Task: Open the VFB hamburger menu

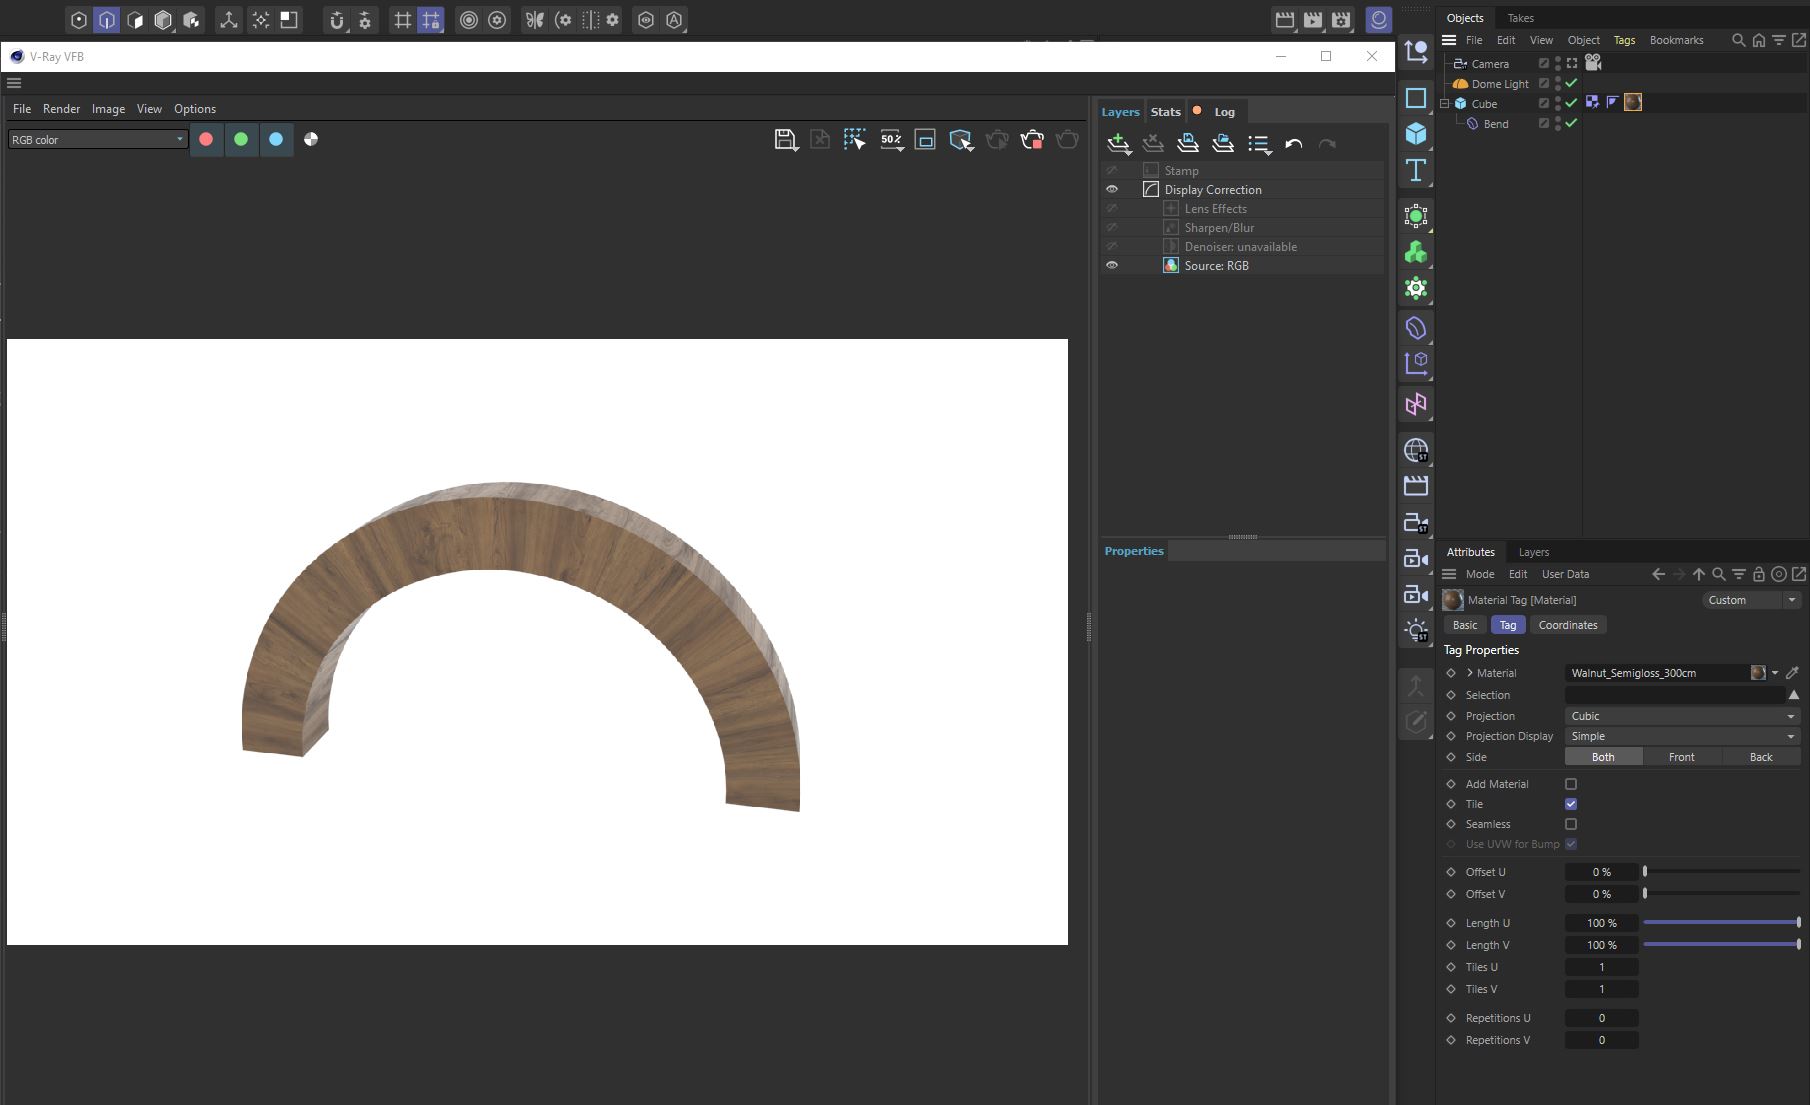Action: (14, 83)
